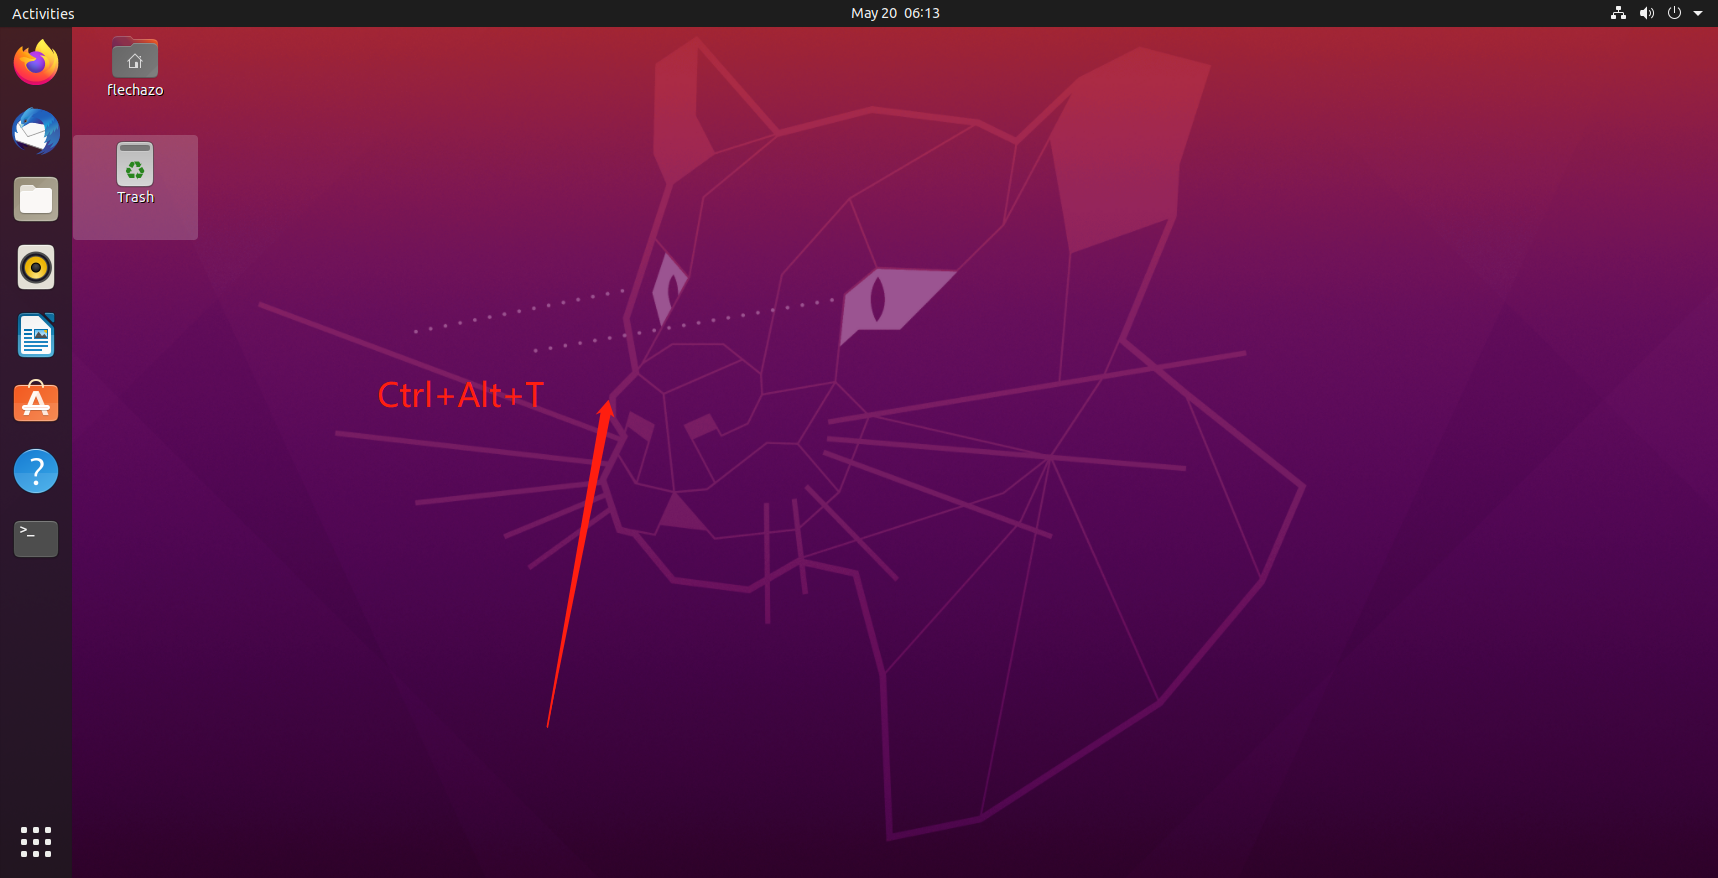Open Thunderbird Mail in the dock

click(x=36, y=131)
